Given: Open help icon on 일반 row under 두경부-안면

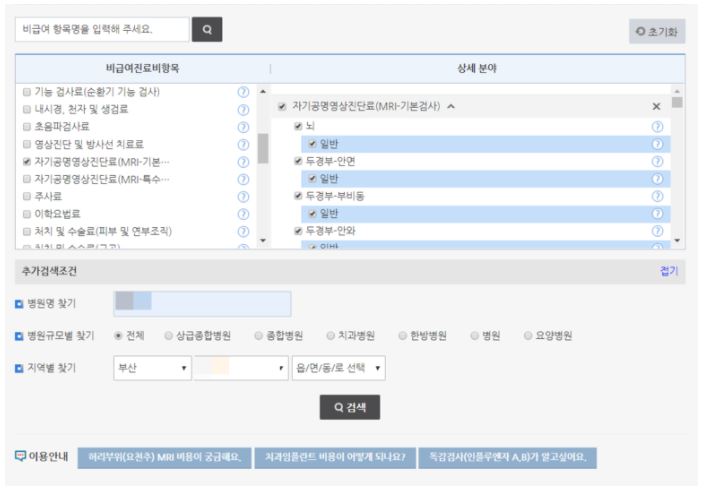Looking at the screenshot, I should point(657,179).
